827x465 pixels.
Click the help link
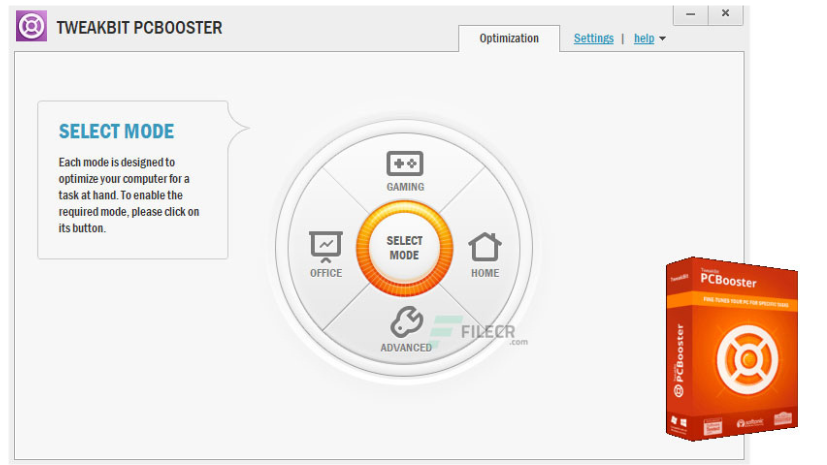(x=644, y=38)
